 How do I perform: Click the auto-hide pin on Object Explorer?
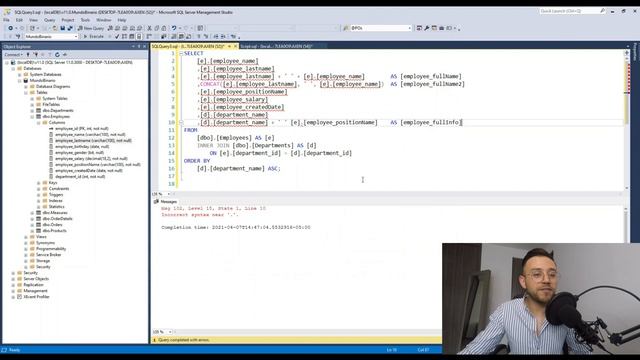tap(139, 47)
